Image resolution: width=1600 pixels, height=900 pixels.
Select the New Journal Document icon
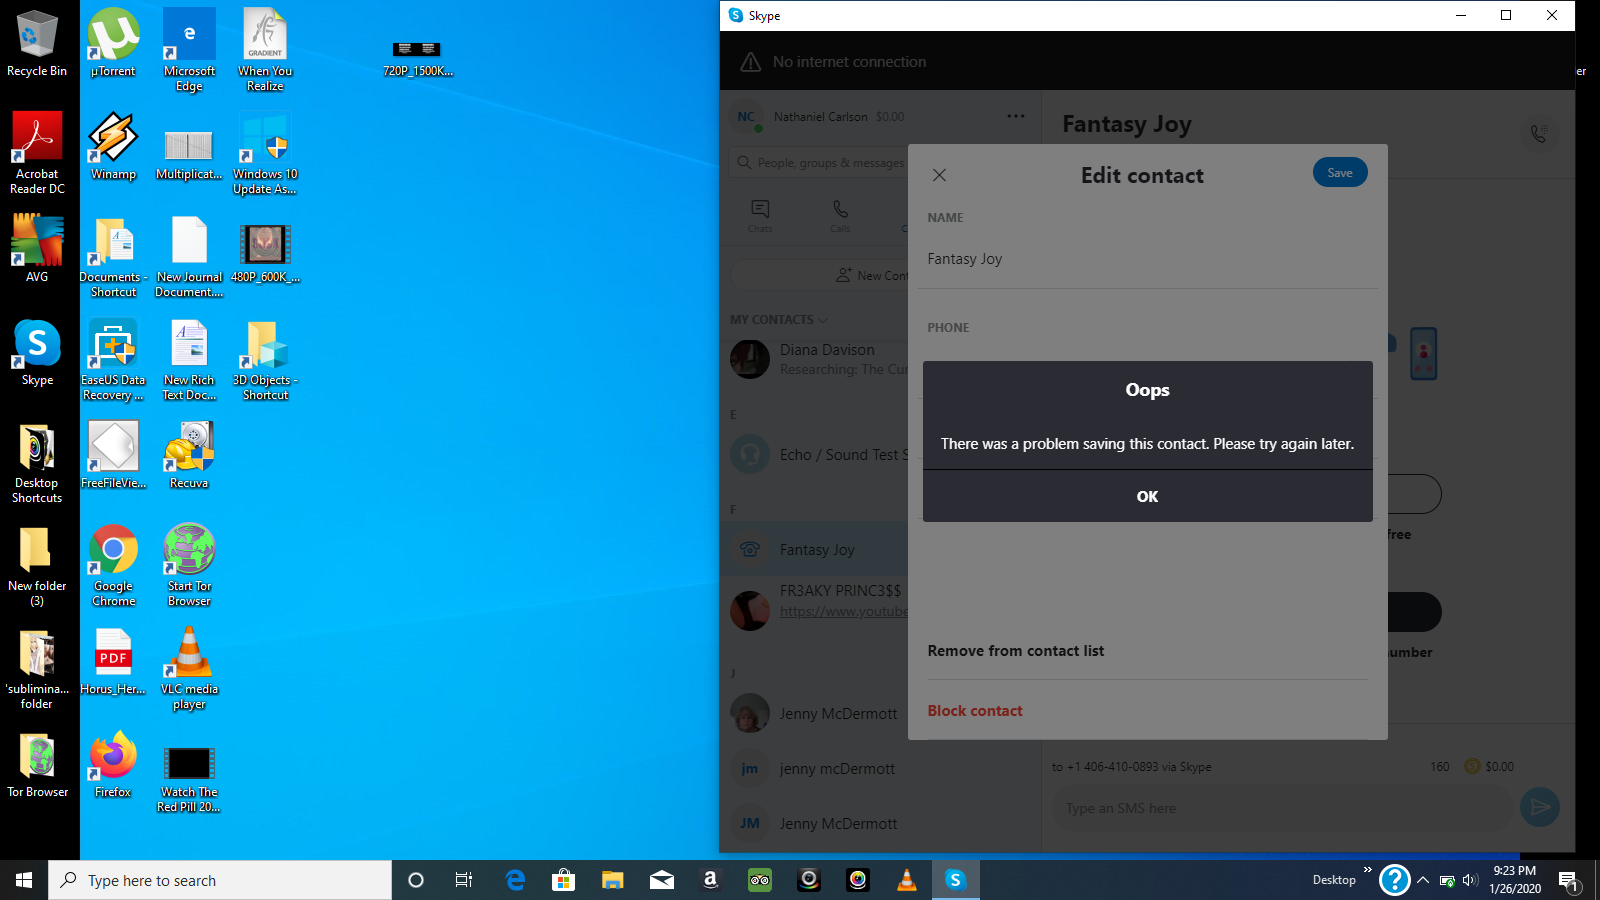pyautogui.click(x=189, y=256)
